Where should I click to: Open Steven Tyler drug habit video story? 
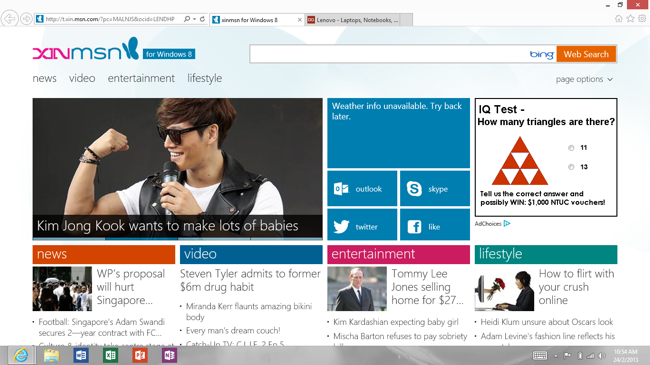(250, 280)
